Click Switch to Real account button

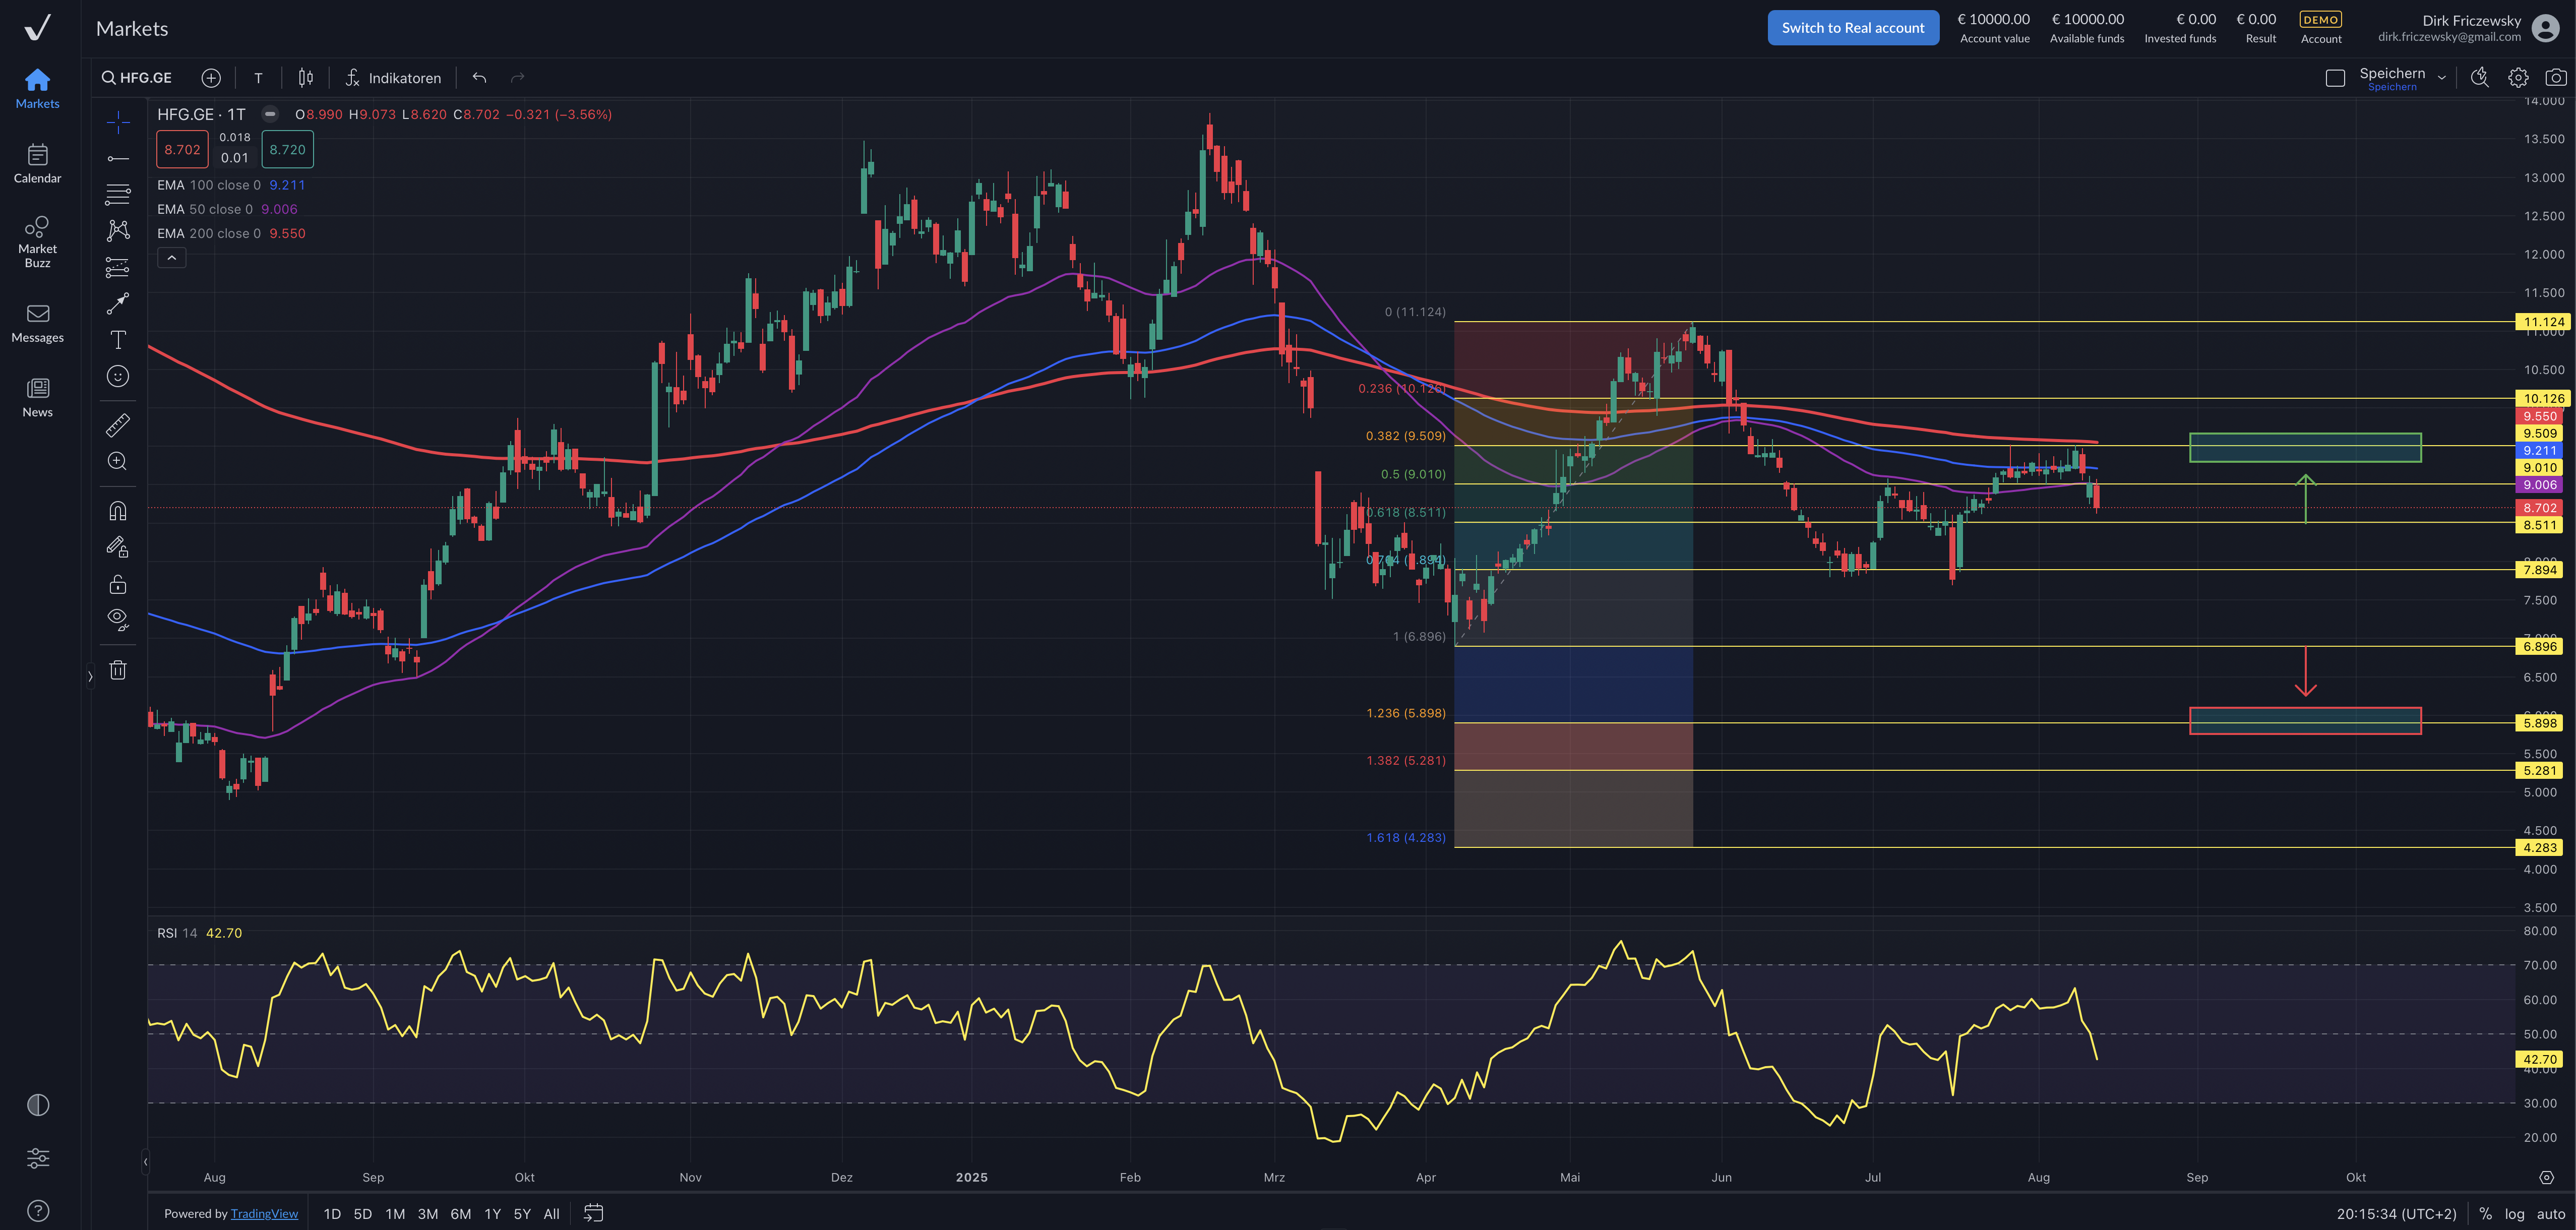pos(1852,28)
